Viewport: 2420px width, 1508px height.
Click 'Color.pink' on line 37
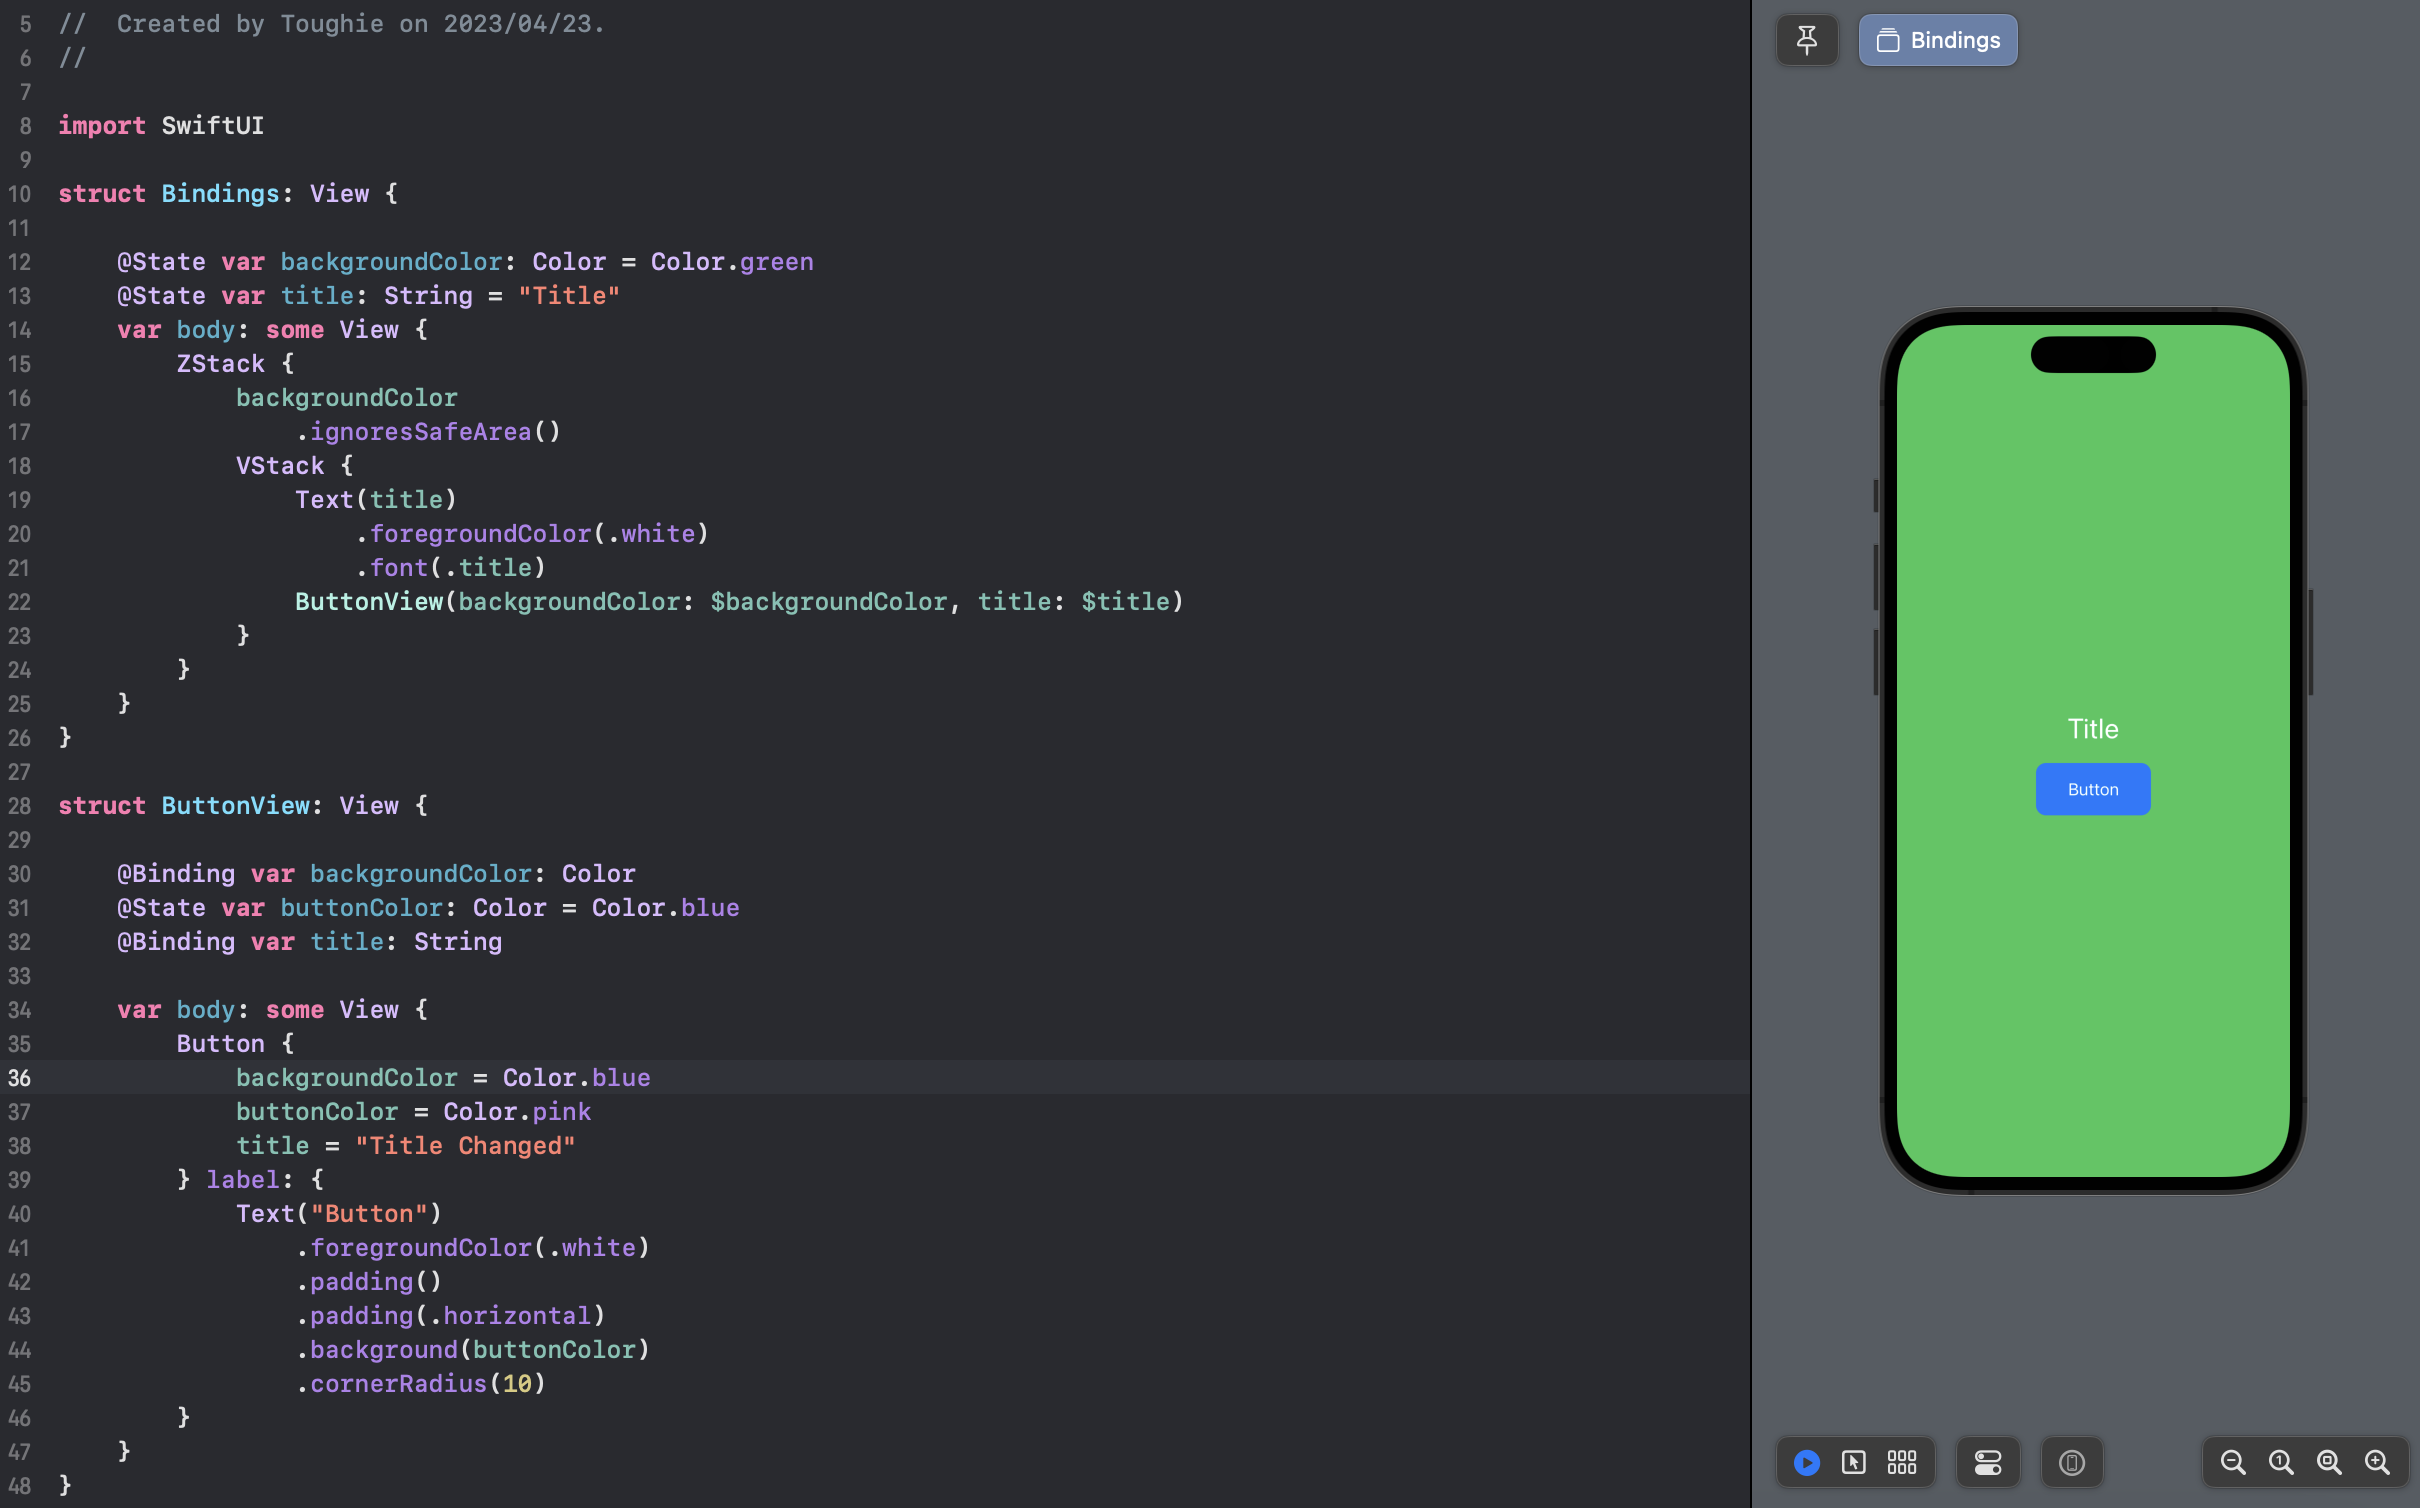[517, 1112]
